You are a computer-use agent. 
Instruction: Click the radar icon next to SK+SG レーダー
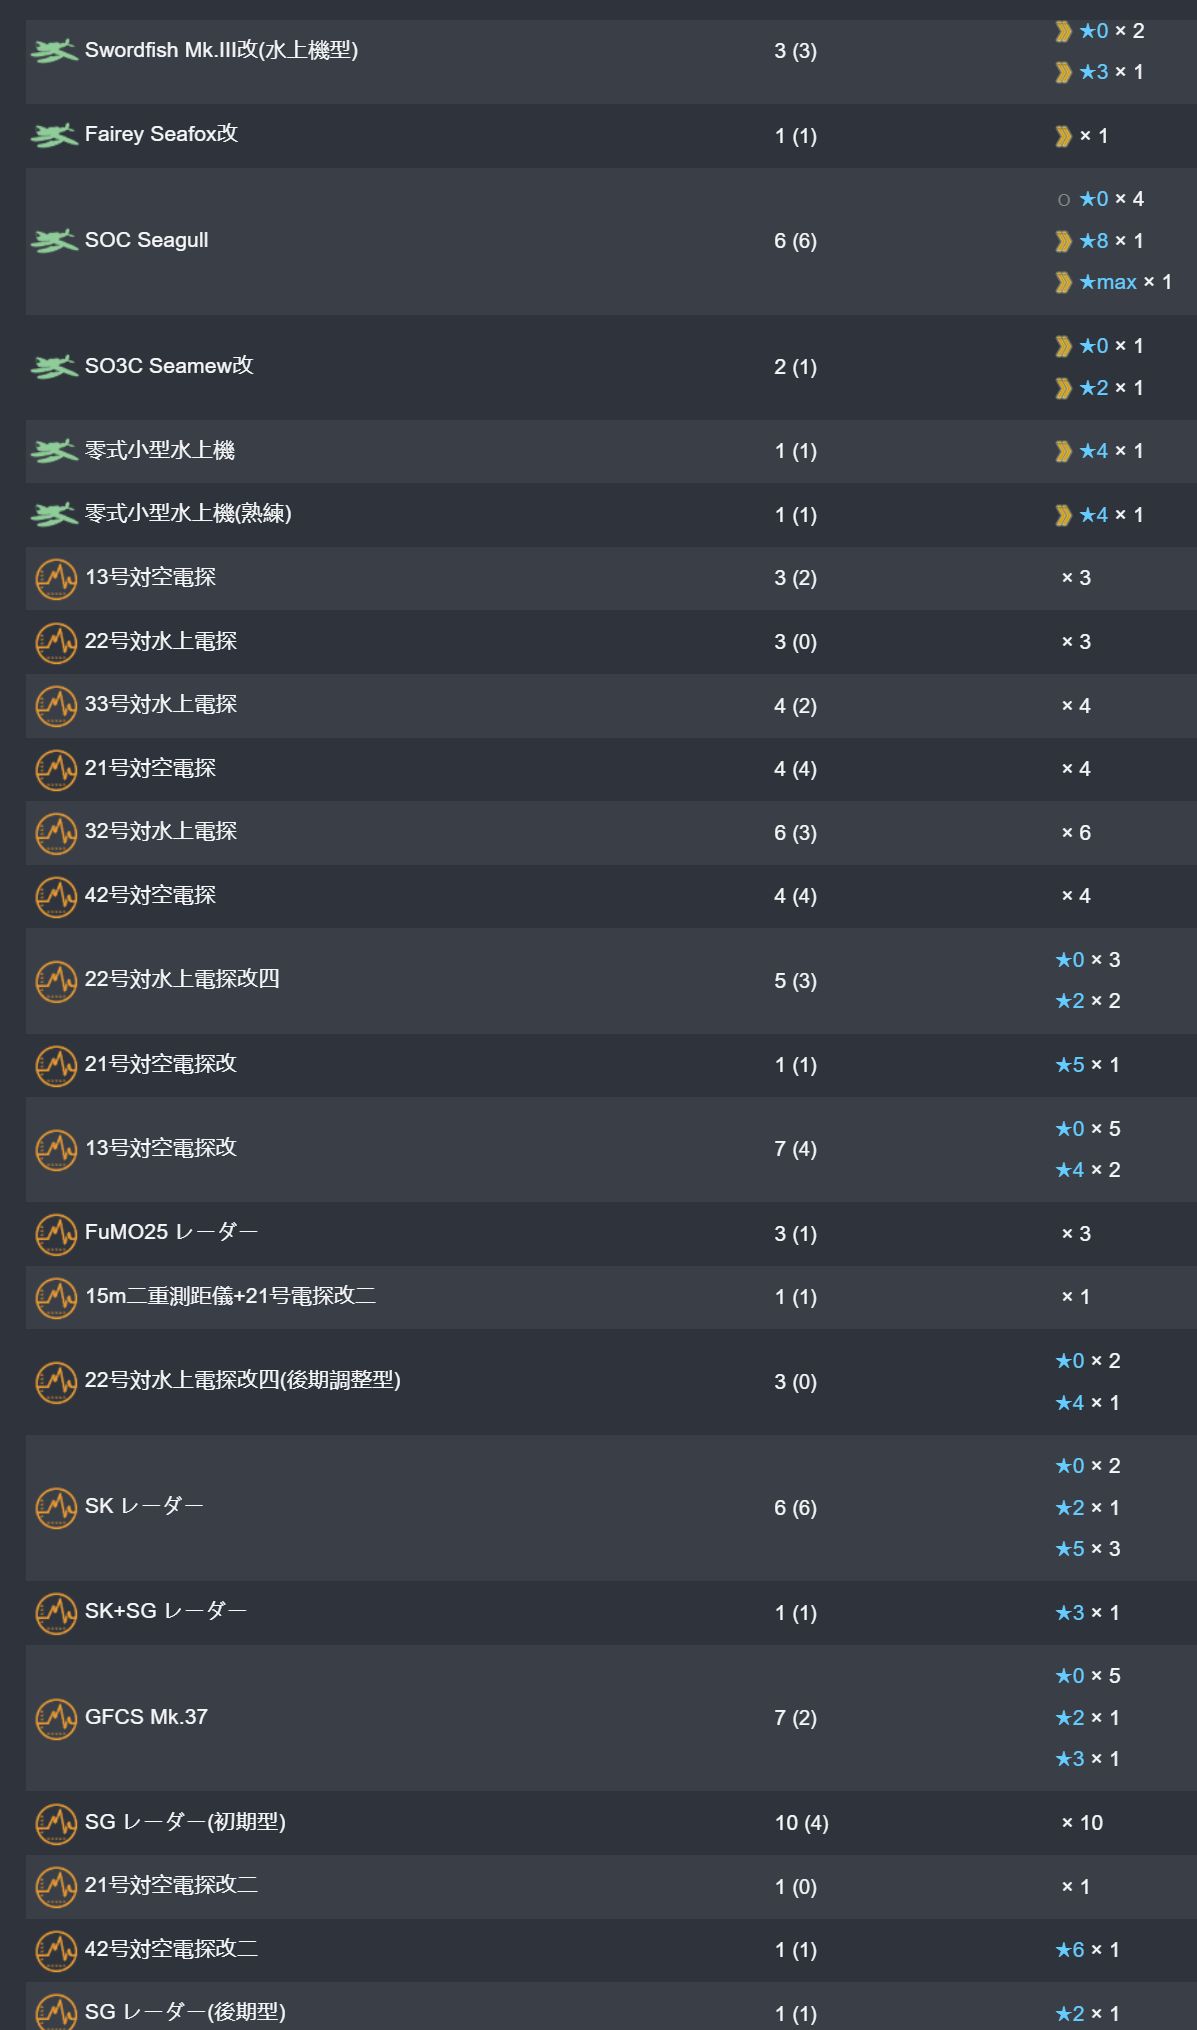[56, 1613]
